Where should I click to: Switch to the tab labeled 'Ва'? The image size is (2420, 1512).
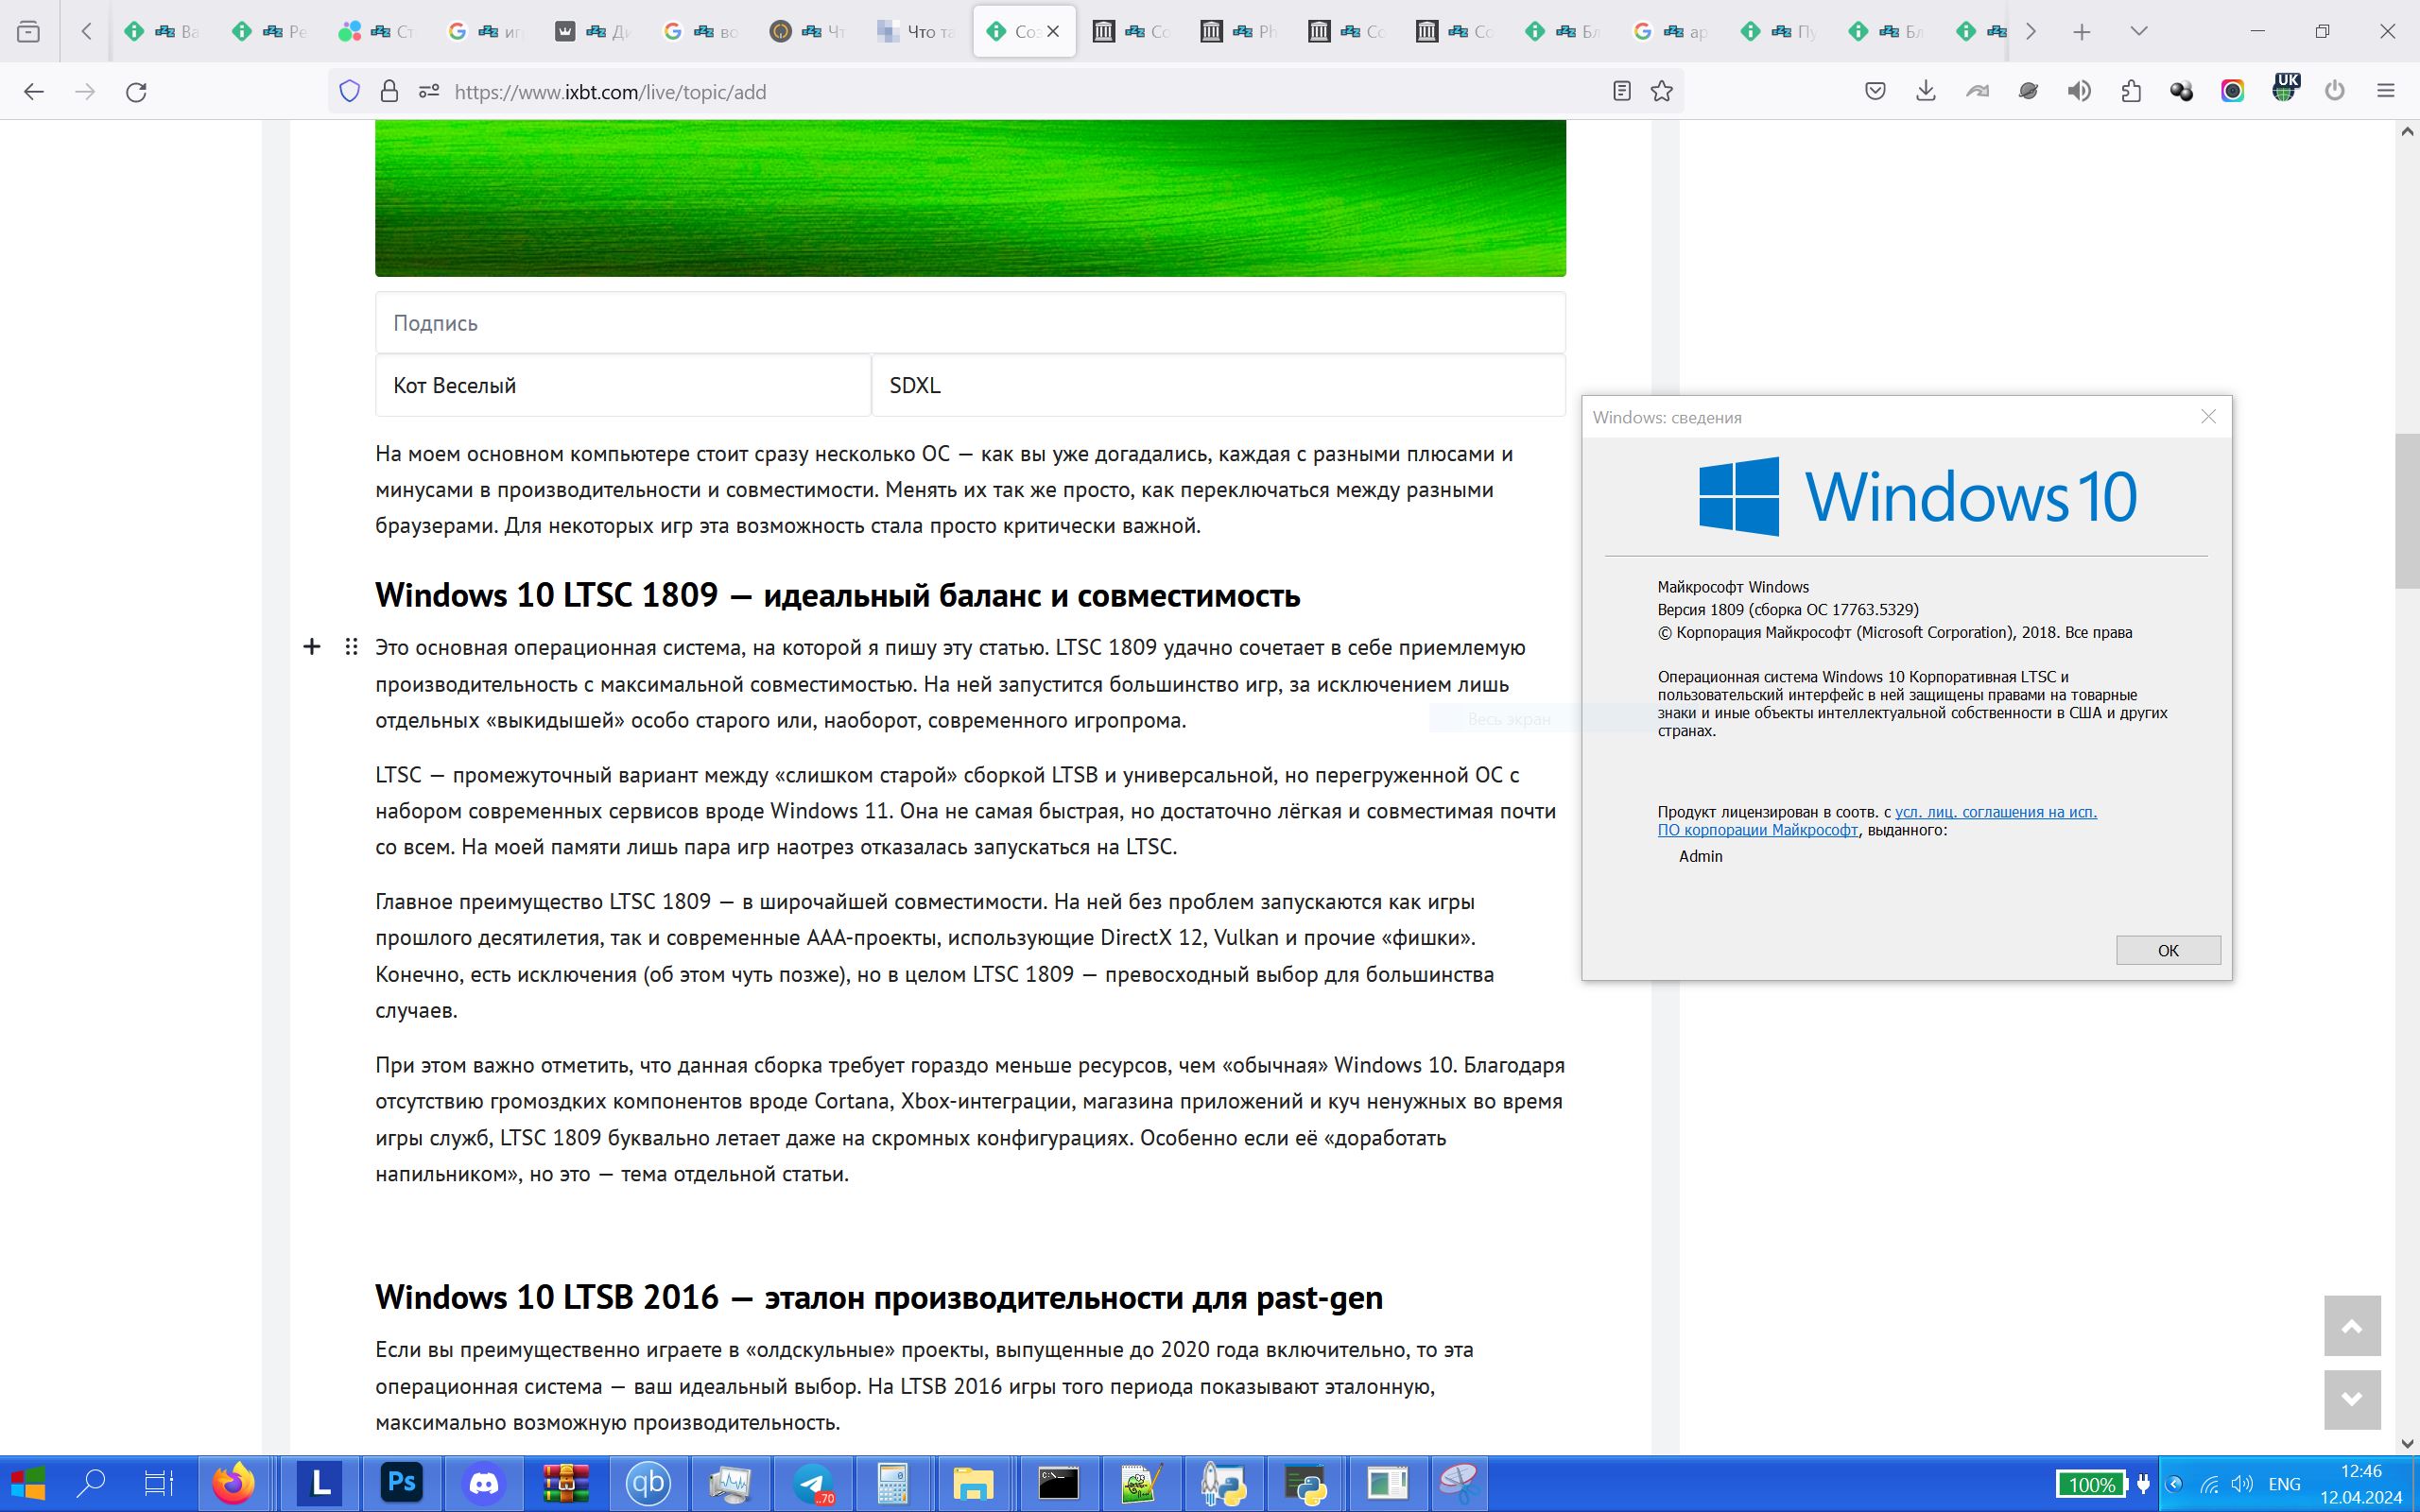[x=161, y=31]
